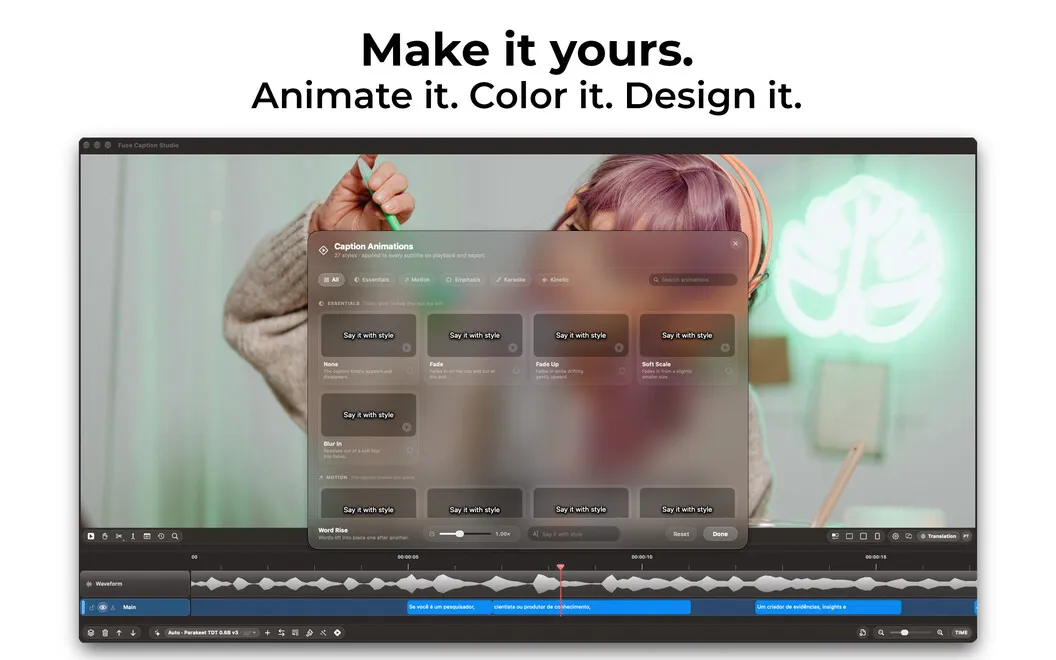This screenshot has width=1056, height=660.
Task: Select the Fade Up animation radio button
Action: click(622, 371)
